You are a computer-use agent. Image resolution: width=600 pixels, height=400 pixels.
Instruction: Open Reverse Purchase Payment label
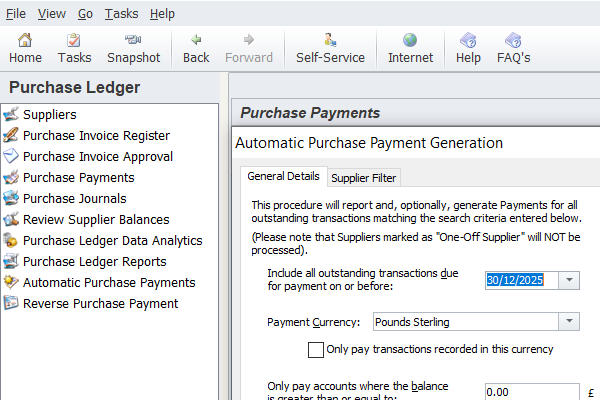(x=101, y=304)
